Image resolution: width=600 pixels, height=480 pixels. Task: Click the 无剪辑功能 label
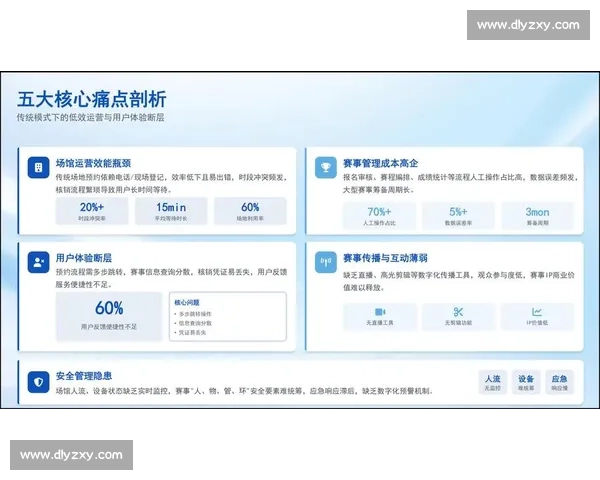pos(458,323)
